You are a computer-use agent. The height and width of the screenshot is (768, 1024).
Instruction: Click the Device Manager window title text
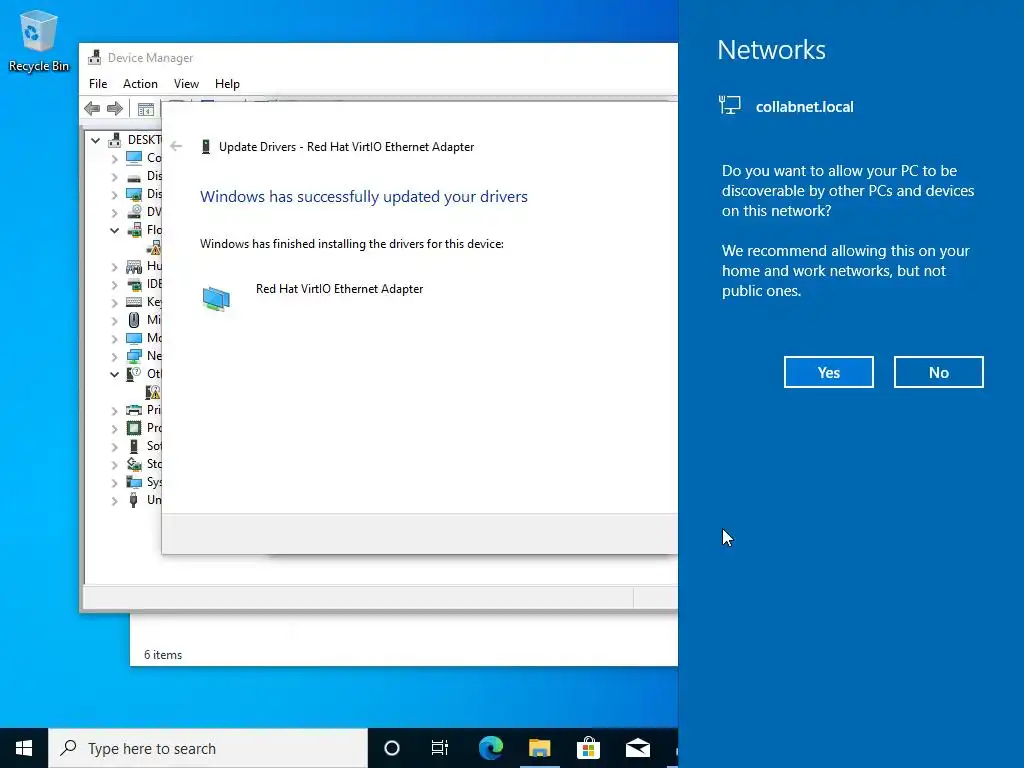point(150,57)
